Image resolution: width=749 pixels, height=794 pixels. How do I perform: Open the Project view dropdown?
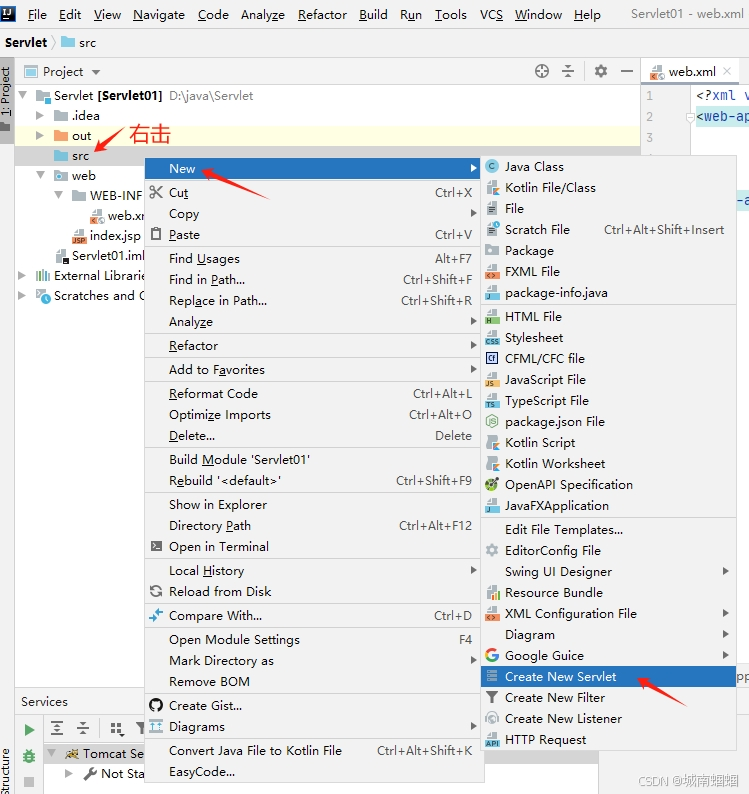tap(96, 72)
